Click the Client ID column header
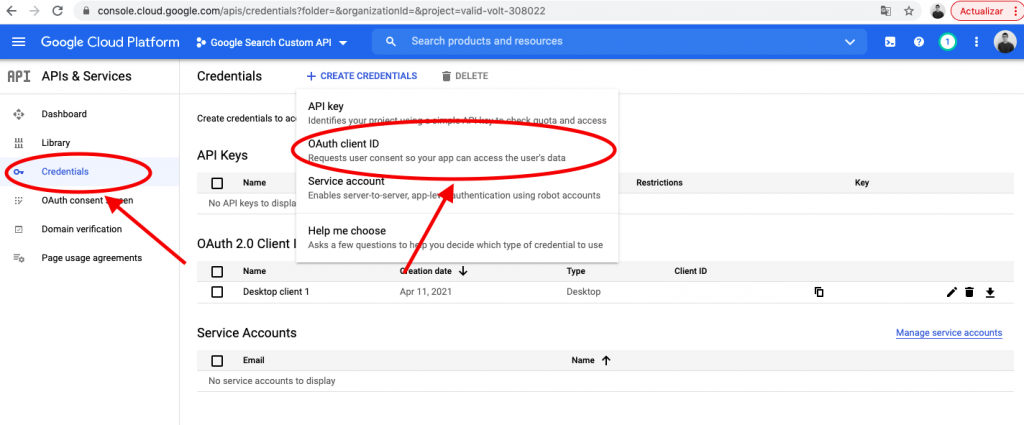This screenshot has width=1024, height=425. 690,271
